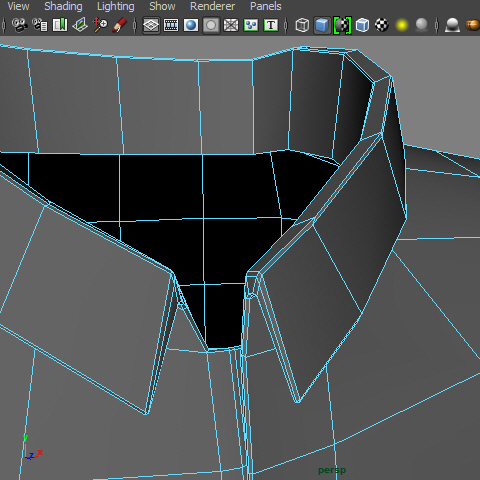Toggle the viewport Grid display
Viewport: 480px width, 480px height.
click(x=151, y=25)
